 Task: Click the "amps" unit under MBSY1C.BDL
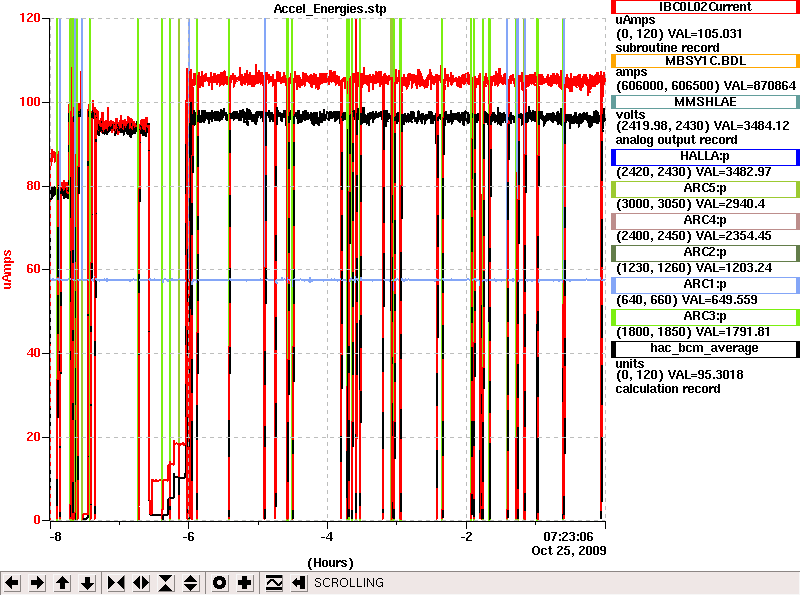pos(631,72)
